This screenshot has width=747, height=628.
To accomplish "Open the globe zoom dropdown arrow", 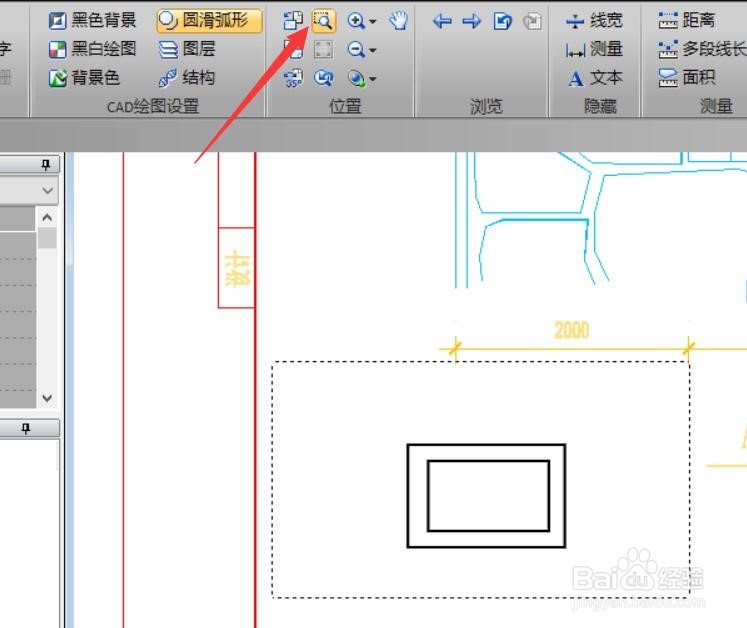I will point(373,79).
